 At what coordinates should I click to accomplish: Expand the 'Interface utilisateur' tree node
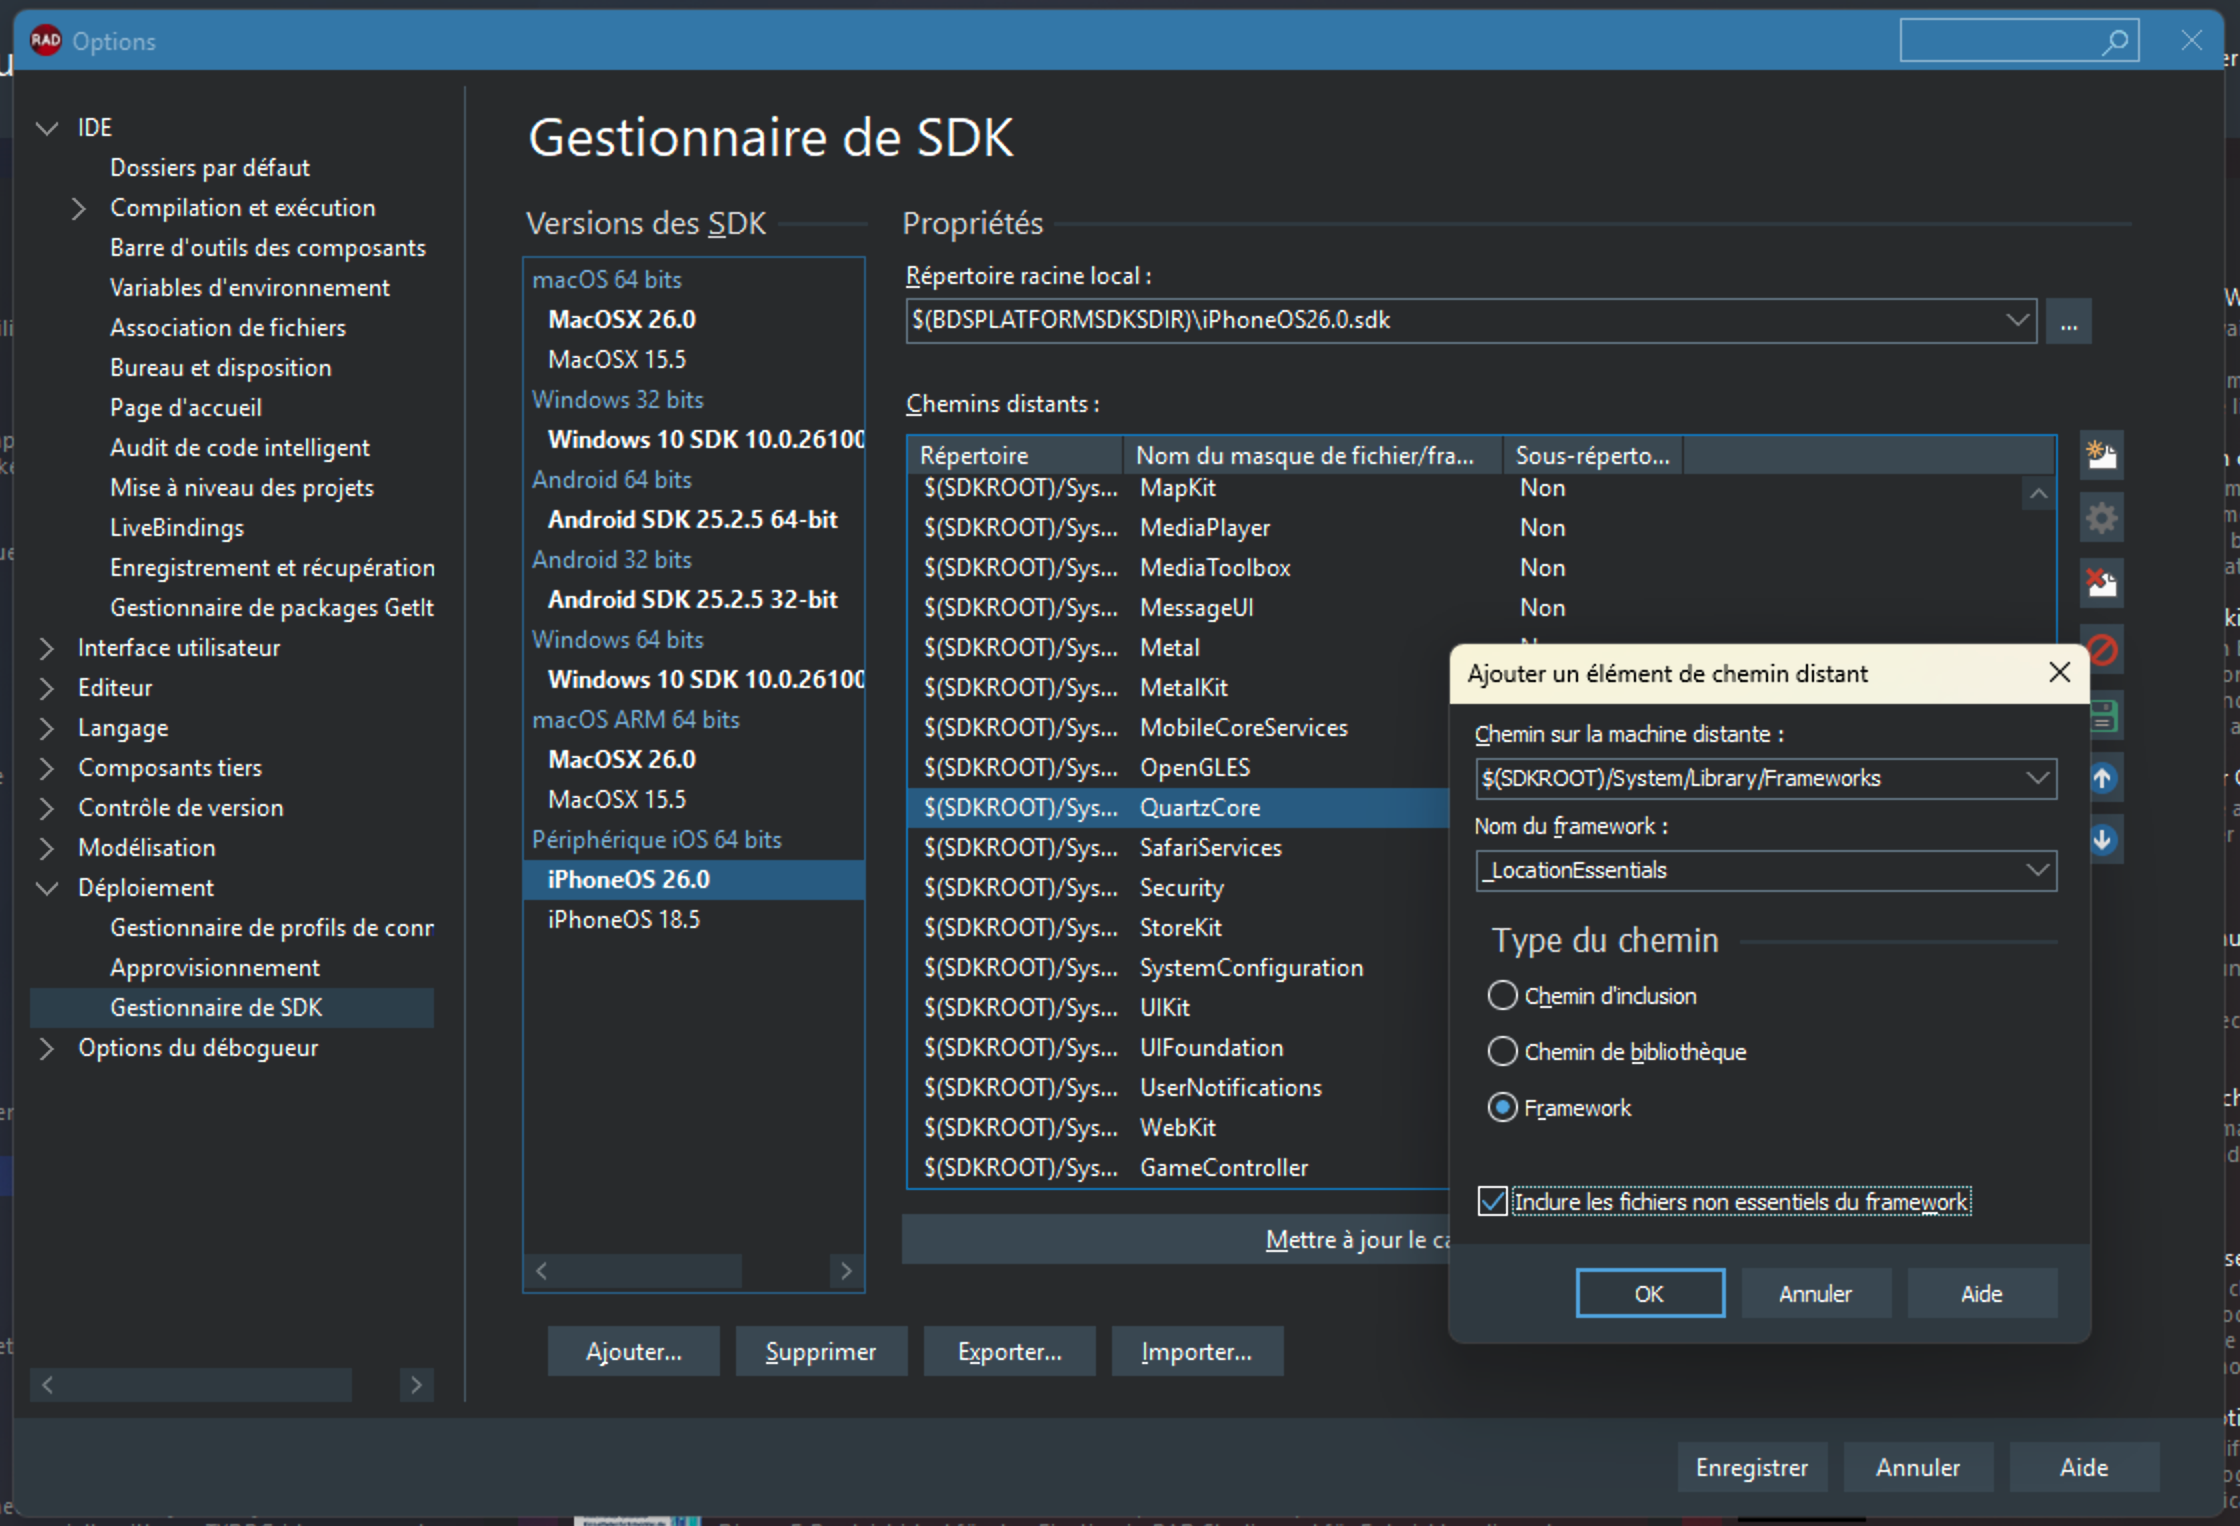(x=46, y=648)
